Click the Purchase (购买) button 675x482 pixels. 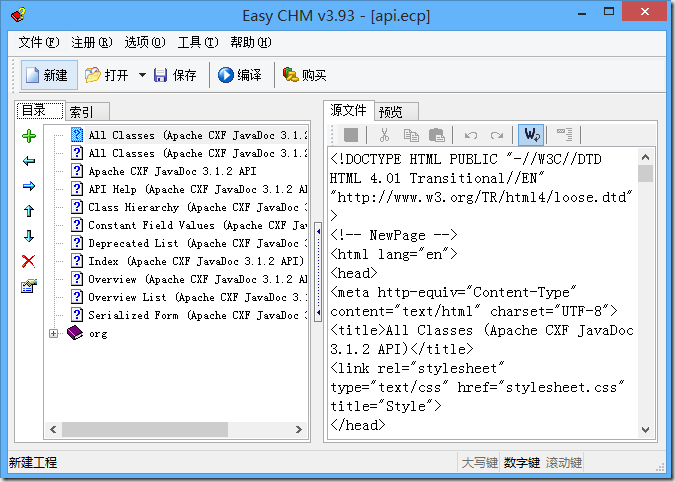tap(304, 75)
